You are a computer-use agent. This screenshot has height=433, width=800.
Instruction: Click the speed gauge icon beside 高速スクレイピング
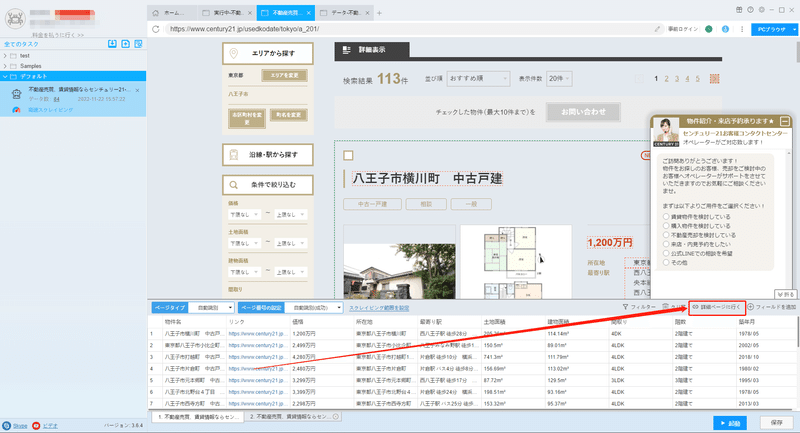click(16, 110)
